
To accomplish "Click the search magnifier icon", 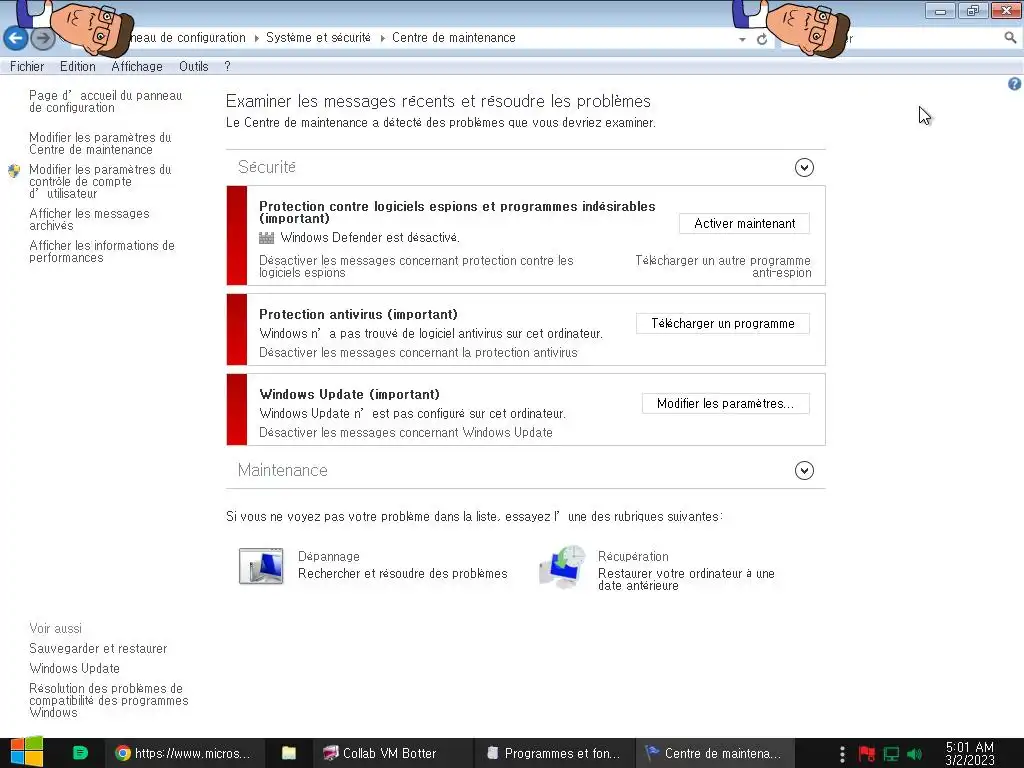I will point(1010,39).
